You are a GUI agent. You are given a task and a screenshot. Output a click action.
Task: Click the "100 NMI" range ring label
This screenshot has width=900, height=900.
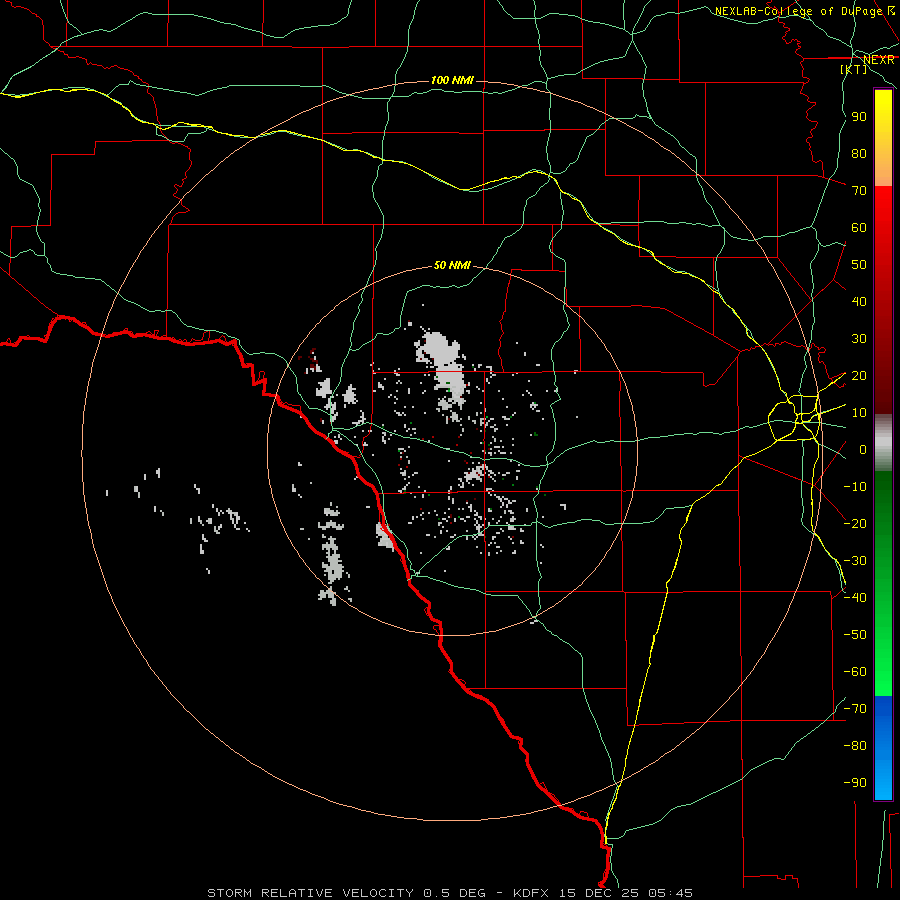coord(452,80)
